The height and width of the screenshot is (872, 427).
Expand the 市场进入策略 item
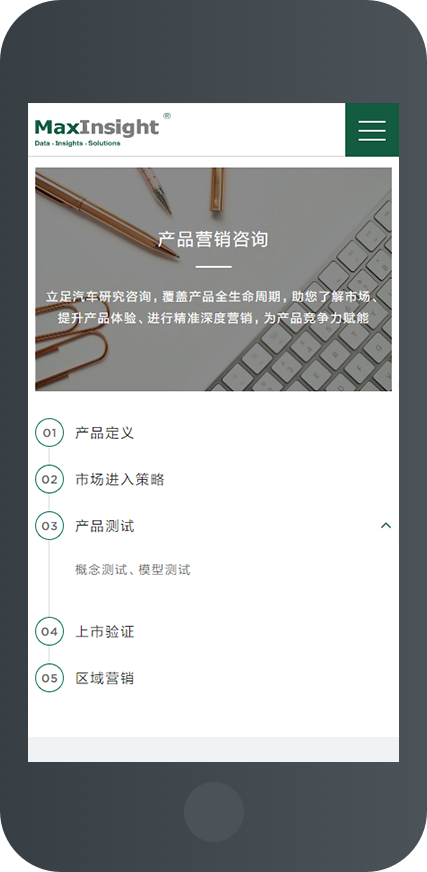pyautogui.click(x=120, y=479)
